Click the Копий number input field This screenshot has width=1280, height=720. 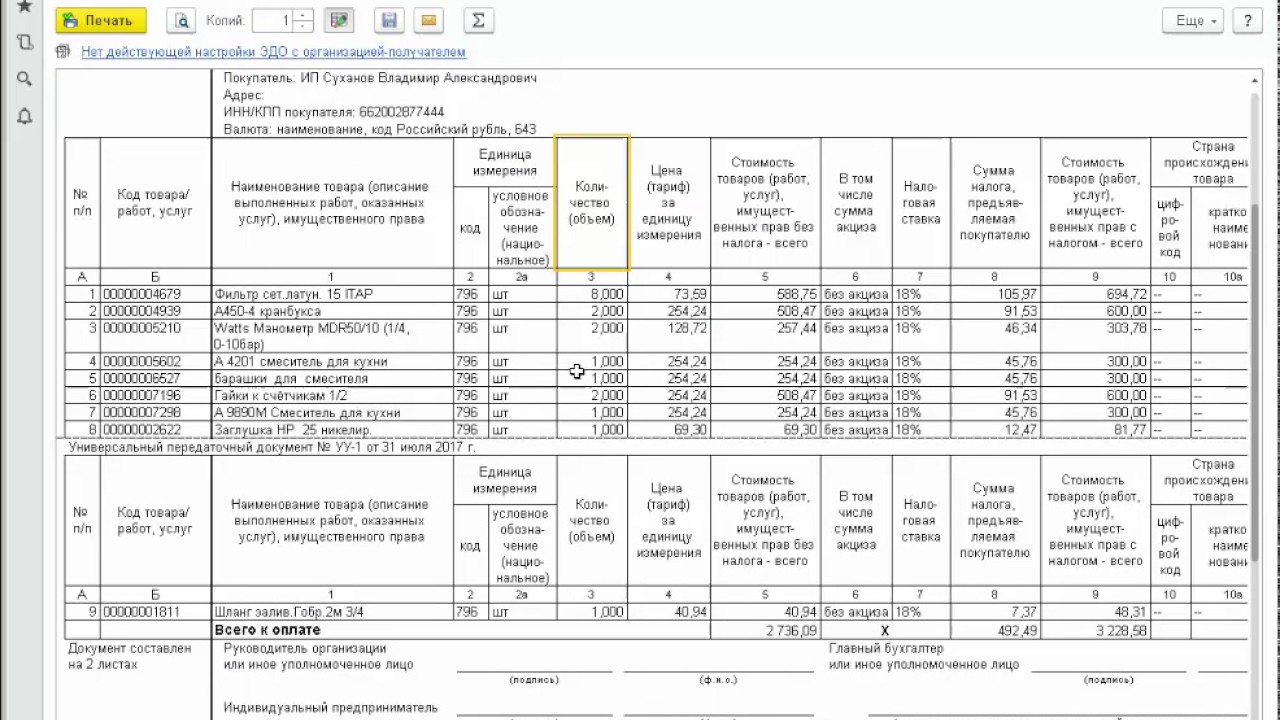point(274,20)
